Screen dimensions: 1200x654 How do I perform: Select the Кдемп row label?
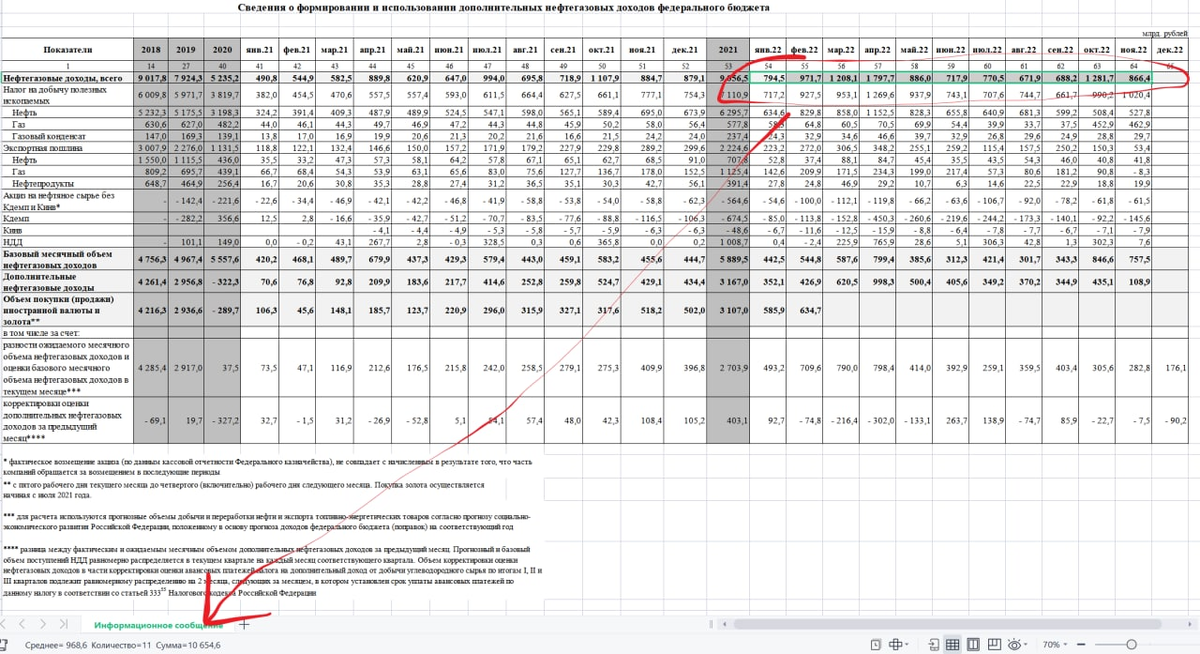(x=66, y=217)
